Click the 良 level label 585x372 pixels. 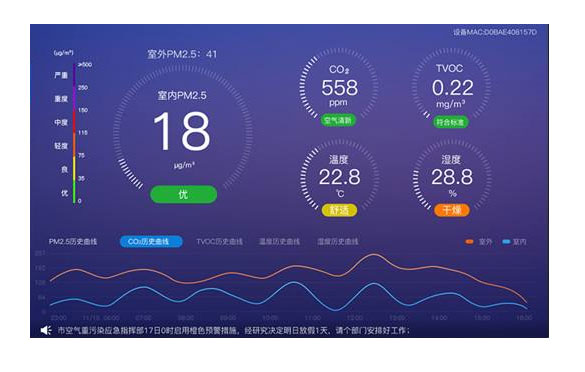click(x=65, y=169)
